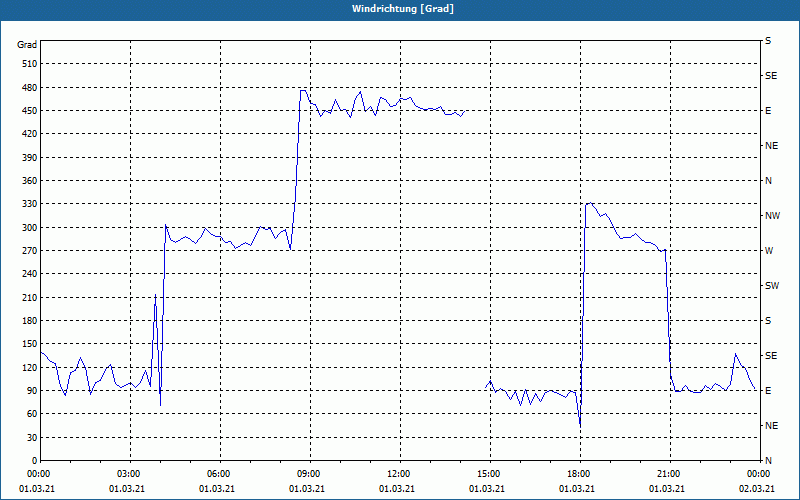Select the 21:00 time label
This screenshot has width=800, height=500.
pos(668,473)
